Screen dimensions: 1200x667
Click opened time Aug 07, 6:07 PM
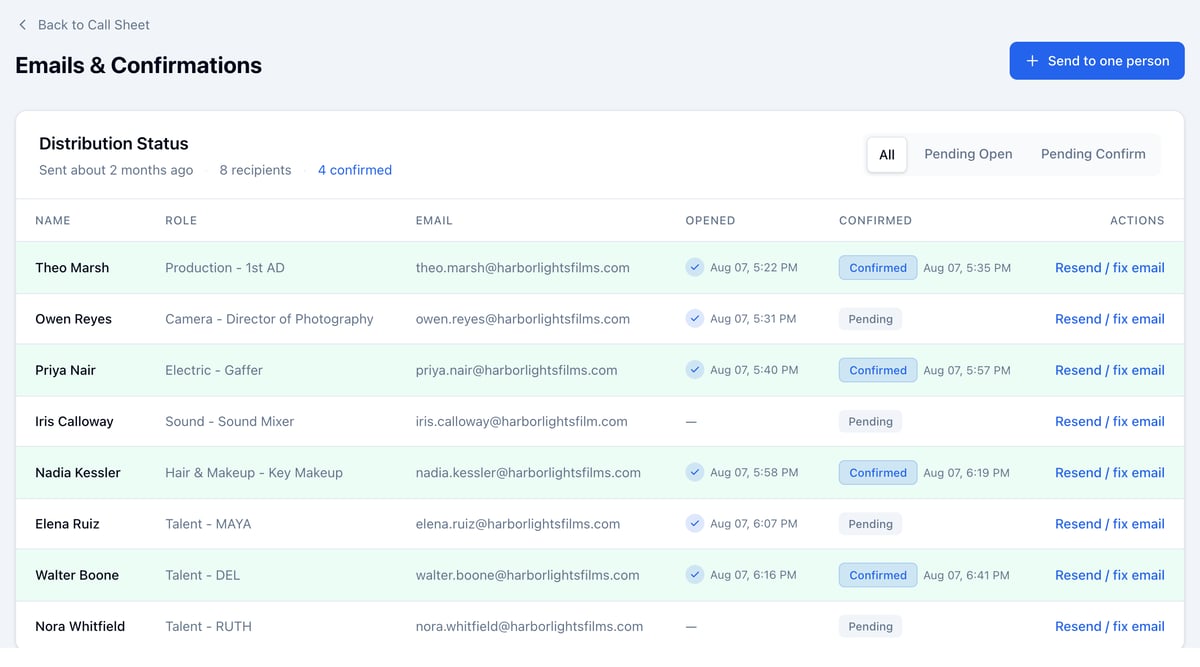coord(753,524)
